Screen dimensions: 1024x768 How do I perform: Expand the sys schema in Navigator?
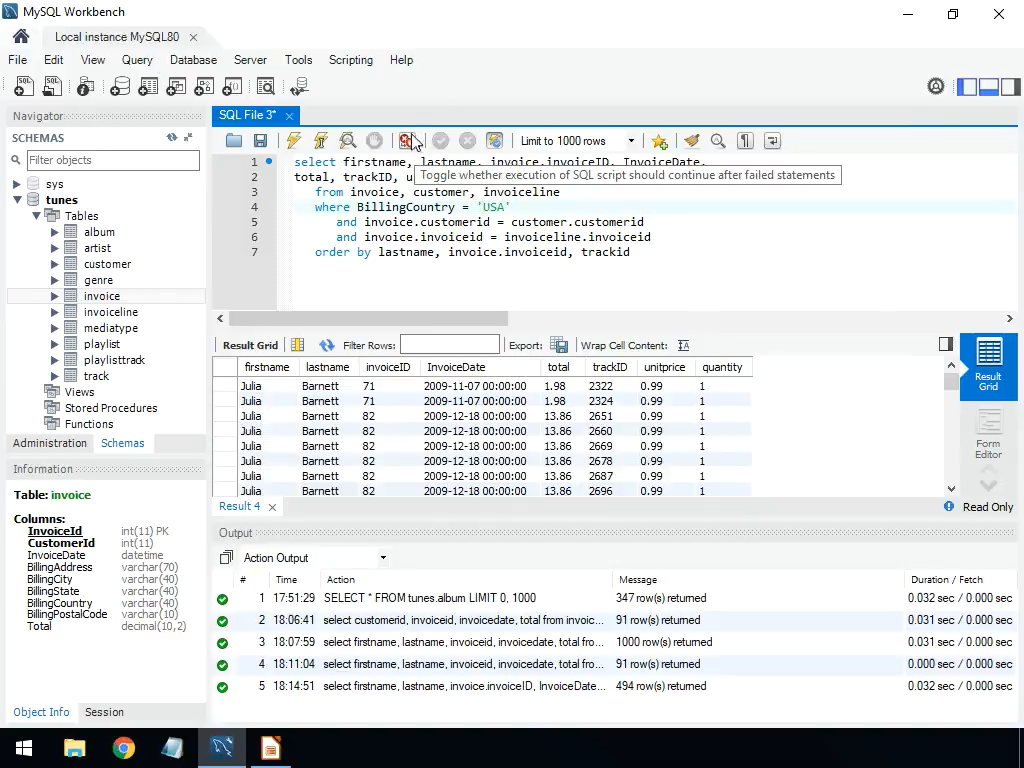tap(17, 184)
